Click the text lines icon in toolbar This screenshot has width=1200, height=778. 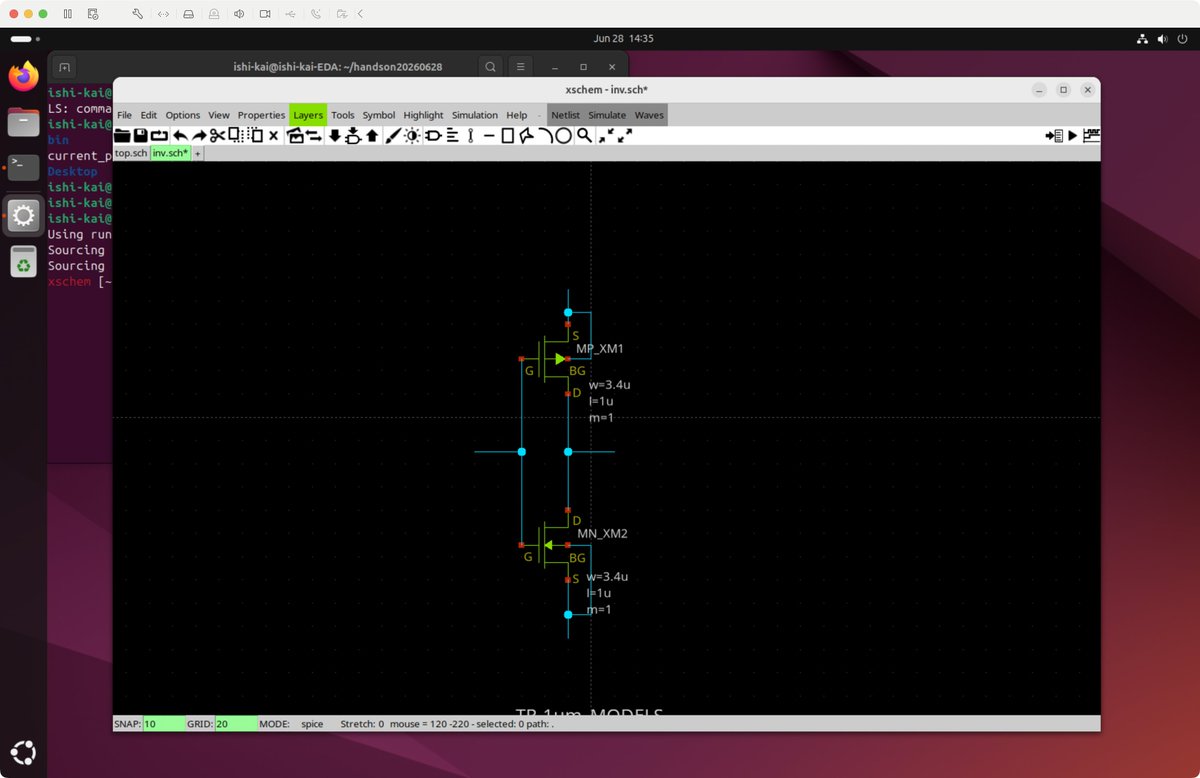452,135
